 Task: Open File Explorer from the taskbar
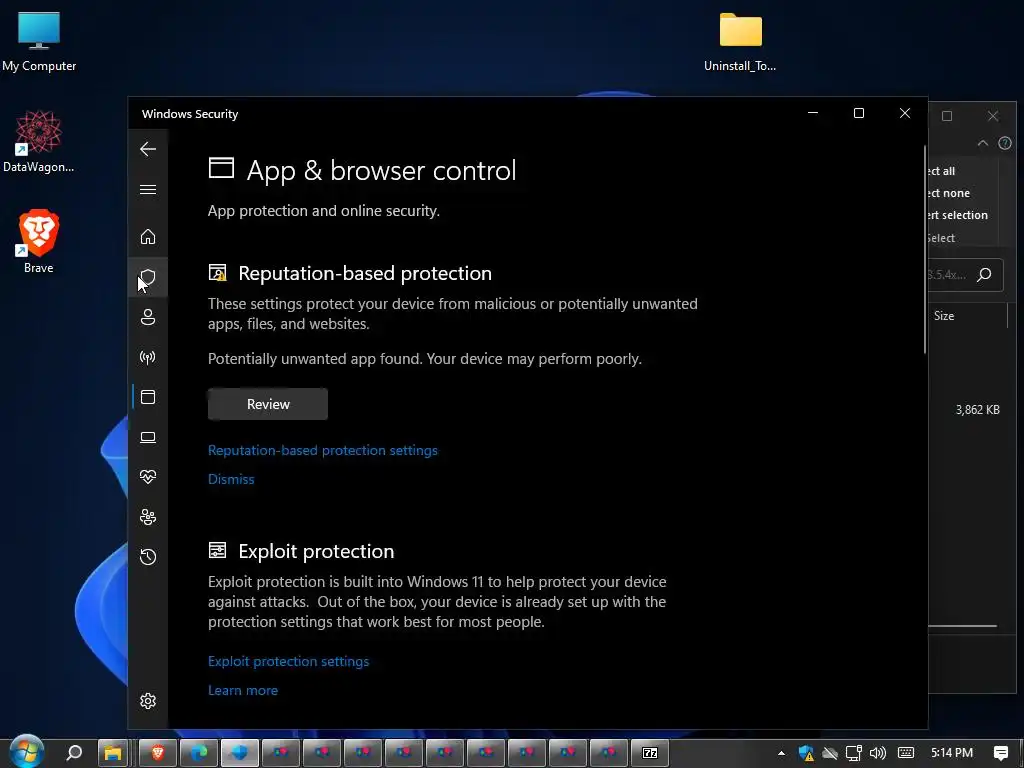(x=113, y=753)
